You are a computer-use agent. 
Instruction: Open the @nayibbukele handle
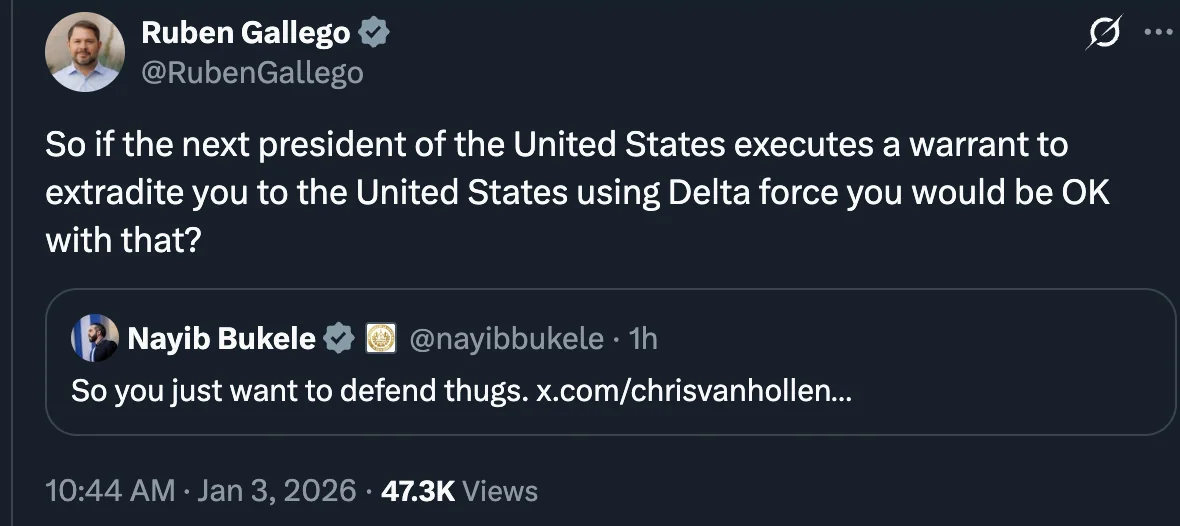click(x=507, y=339)
